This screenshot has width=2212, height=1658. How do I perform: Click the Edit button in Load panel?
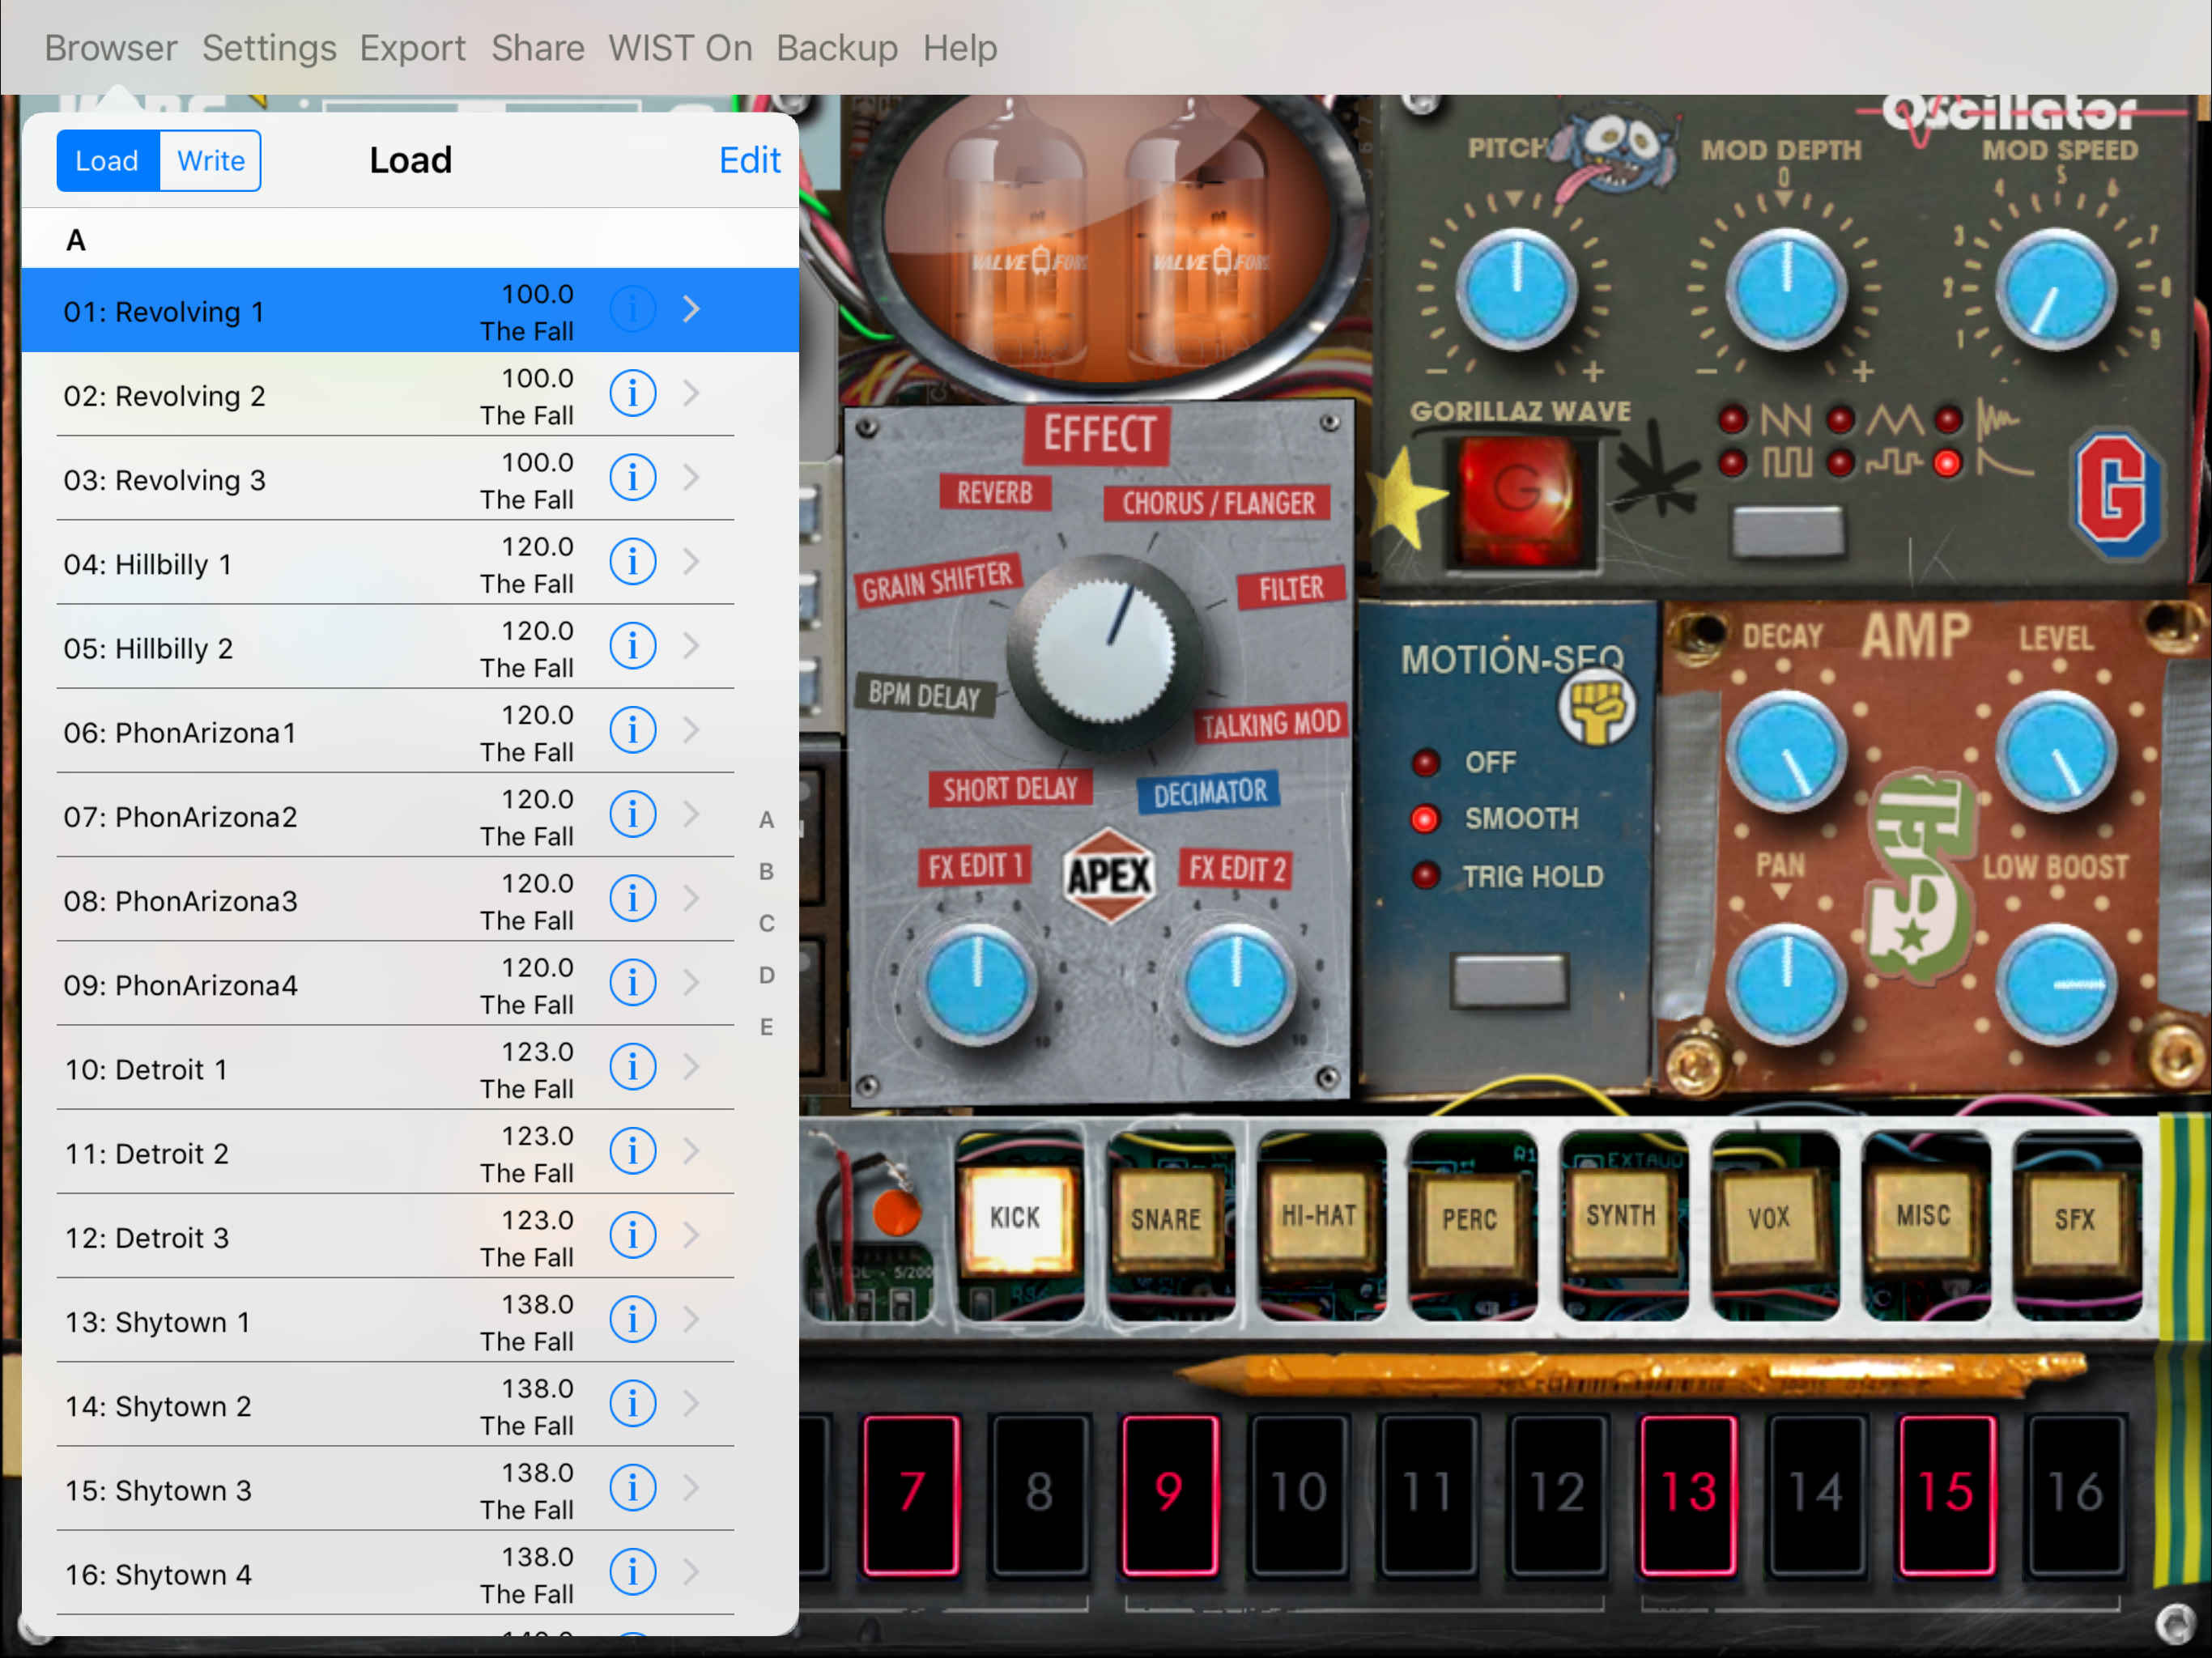(x=749, y=160)
